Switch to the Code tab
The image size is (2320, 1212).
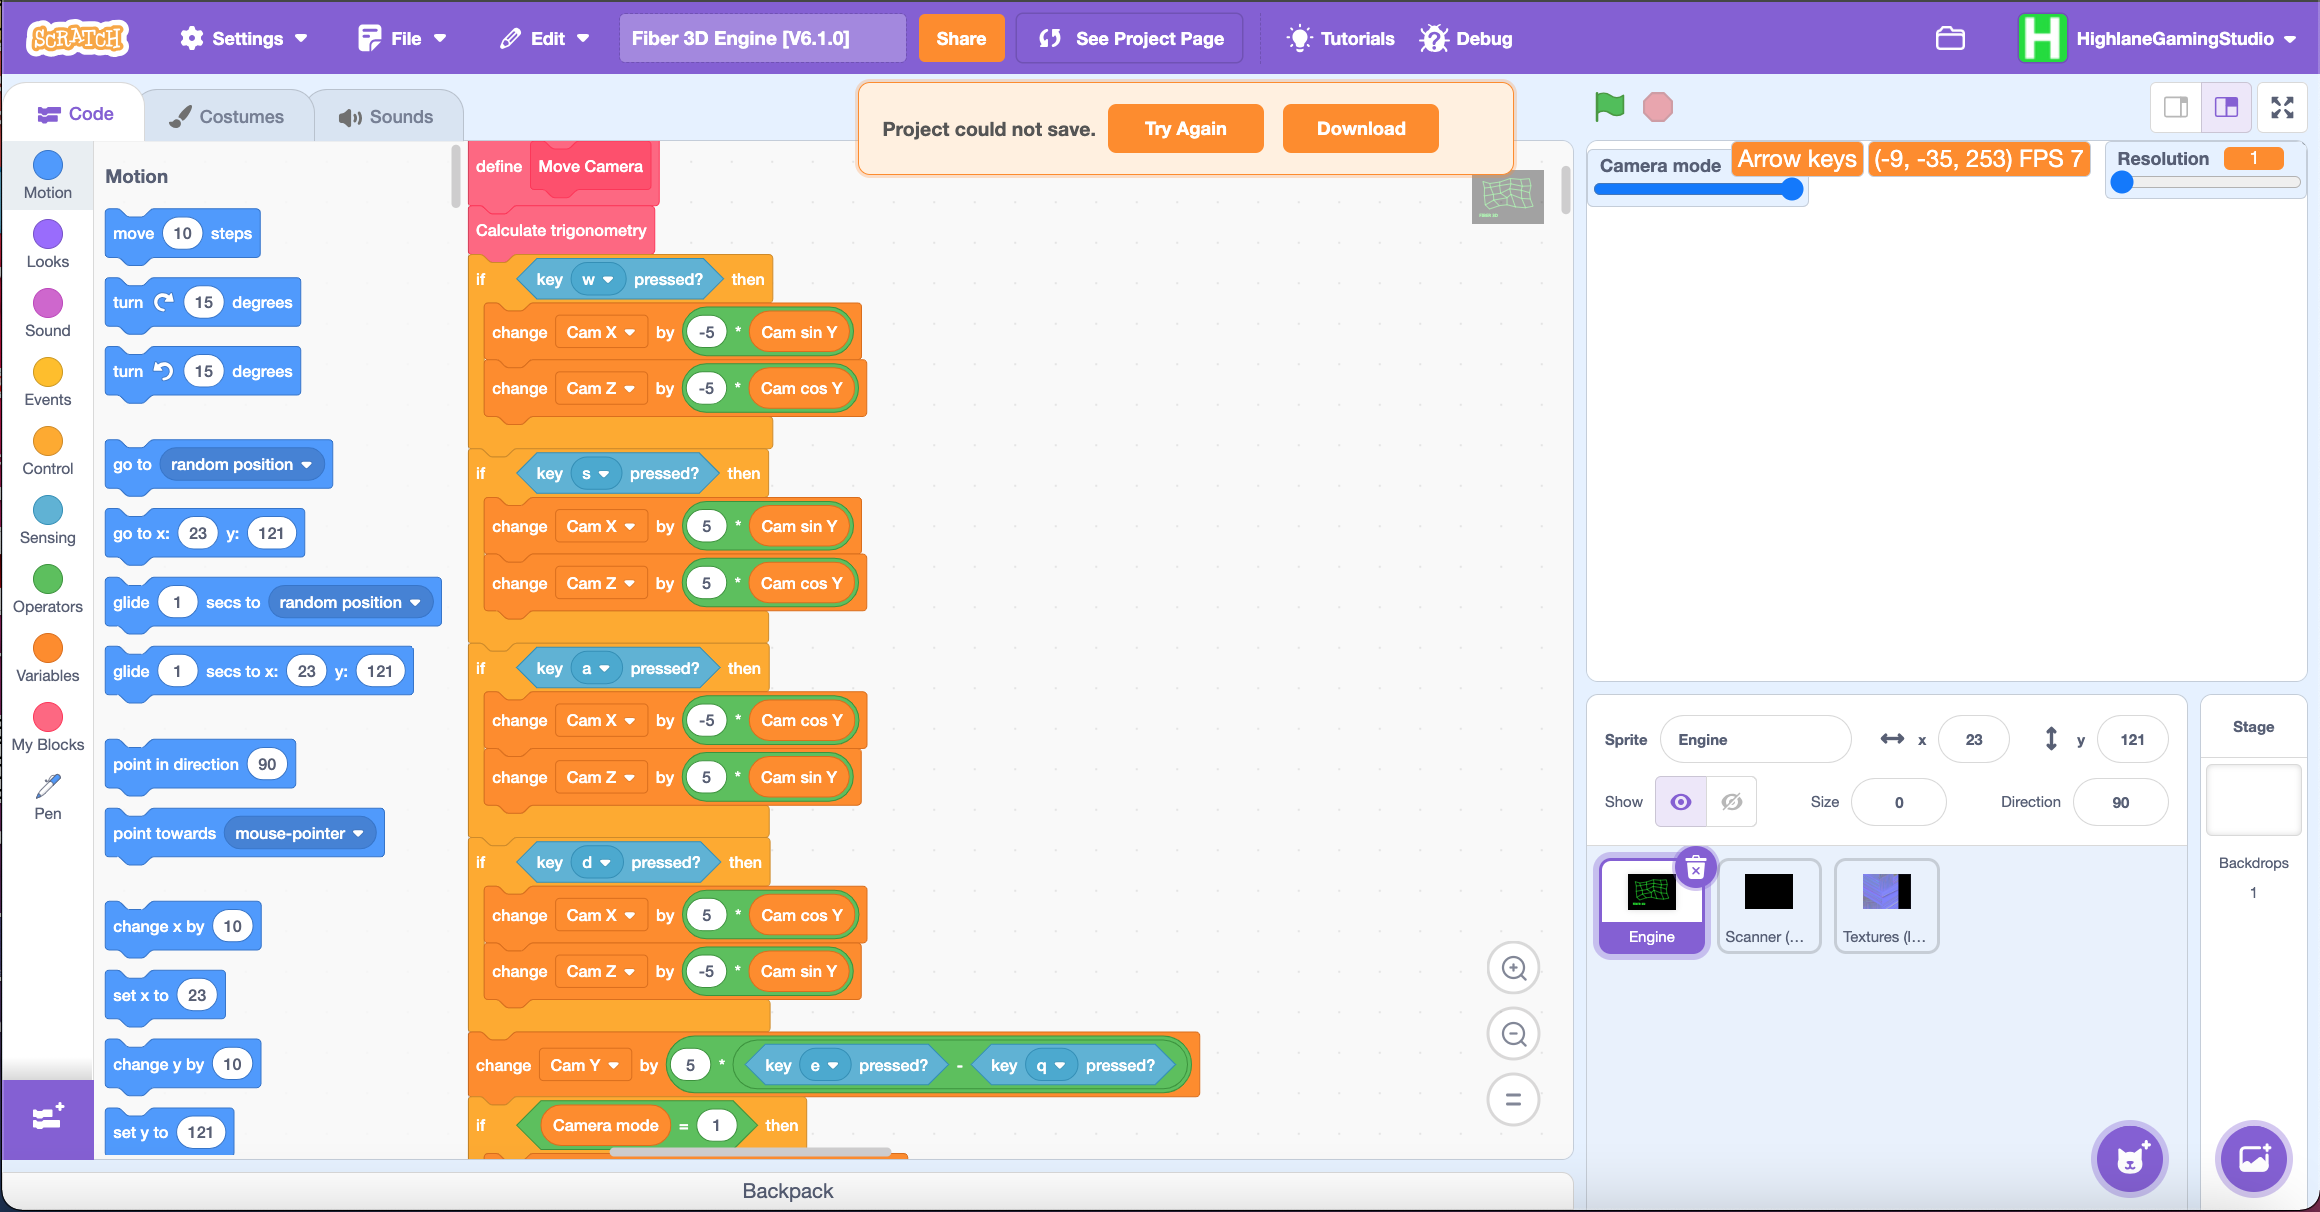(75, 114)
